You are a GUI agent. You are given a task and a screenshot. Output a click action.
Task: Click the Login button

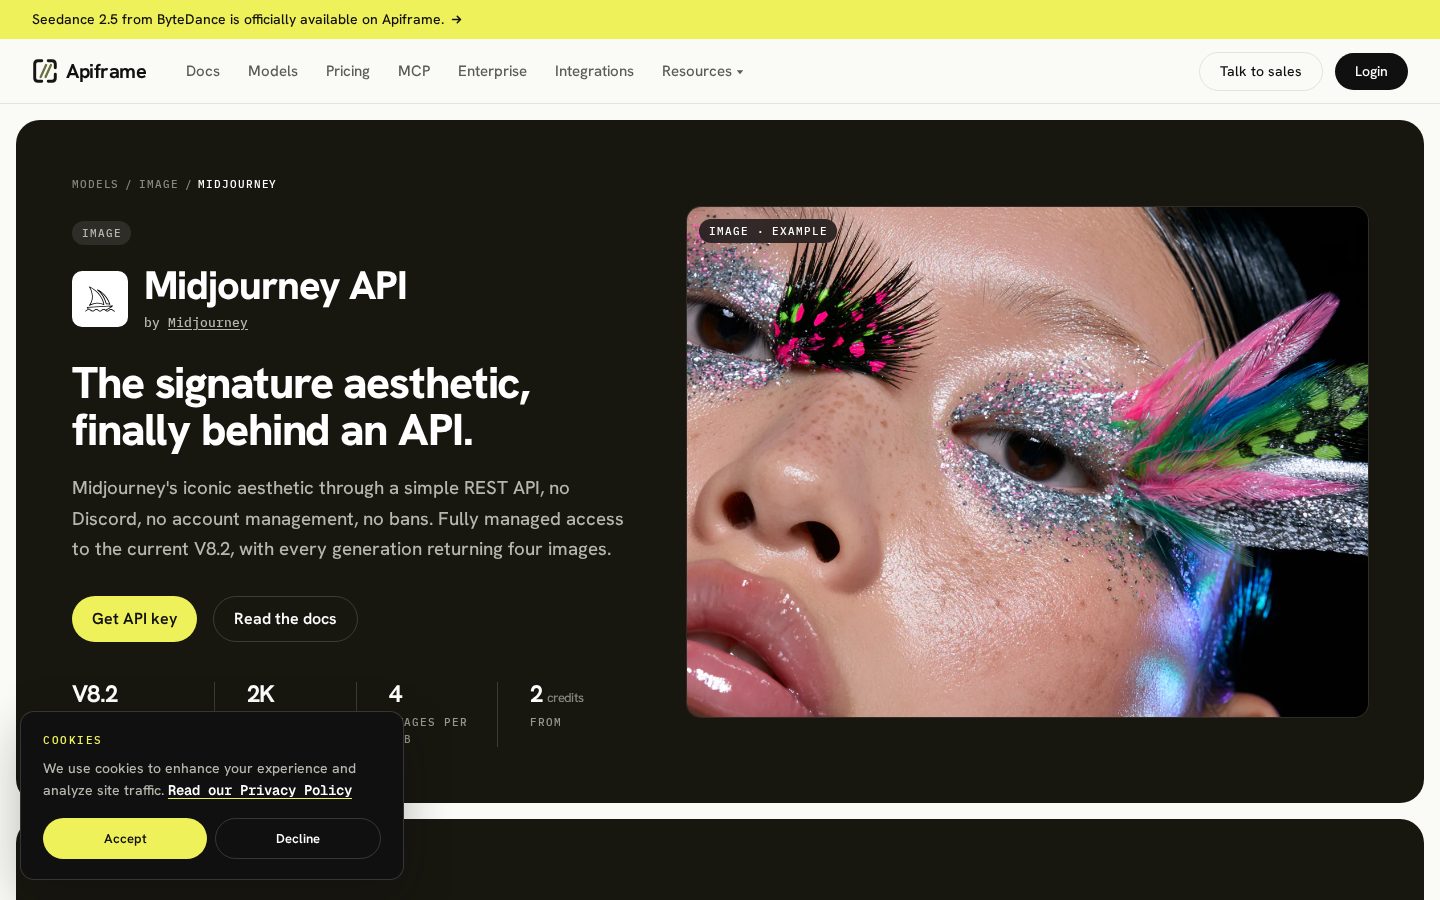point(1371,71)
